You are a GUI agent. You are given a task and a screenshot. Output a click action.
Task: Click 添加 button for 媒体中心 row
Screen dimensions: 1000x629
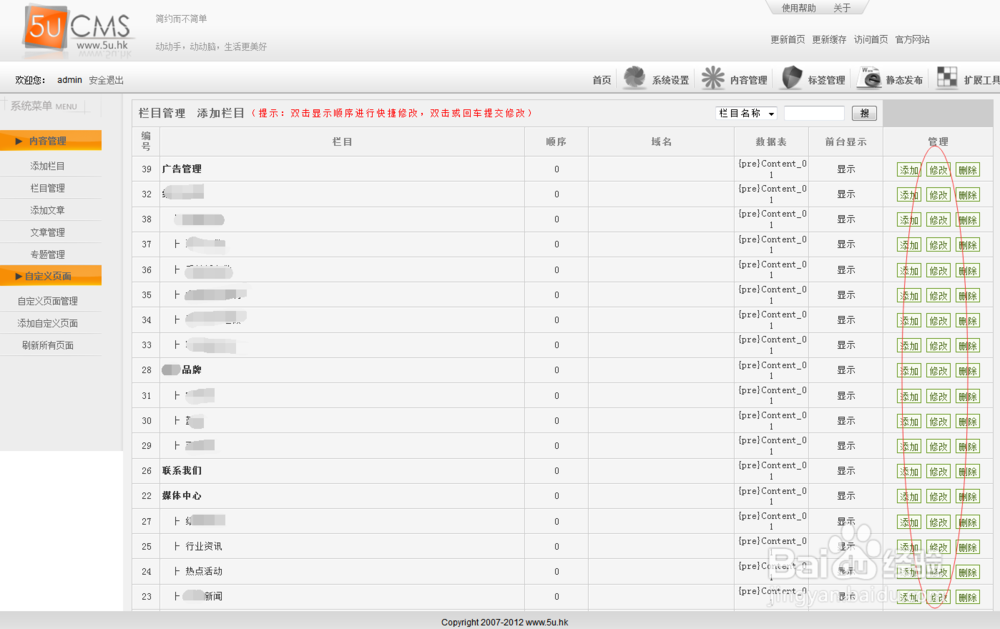[909, 497]
